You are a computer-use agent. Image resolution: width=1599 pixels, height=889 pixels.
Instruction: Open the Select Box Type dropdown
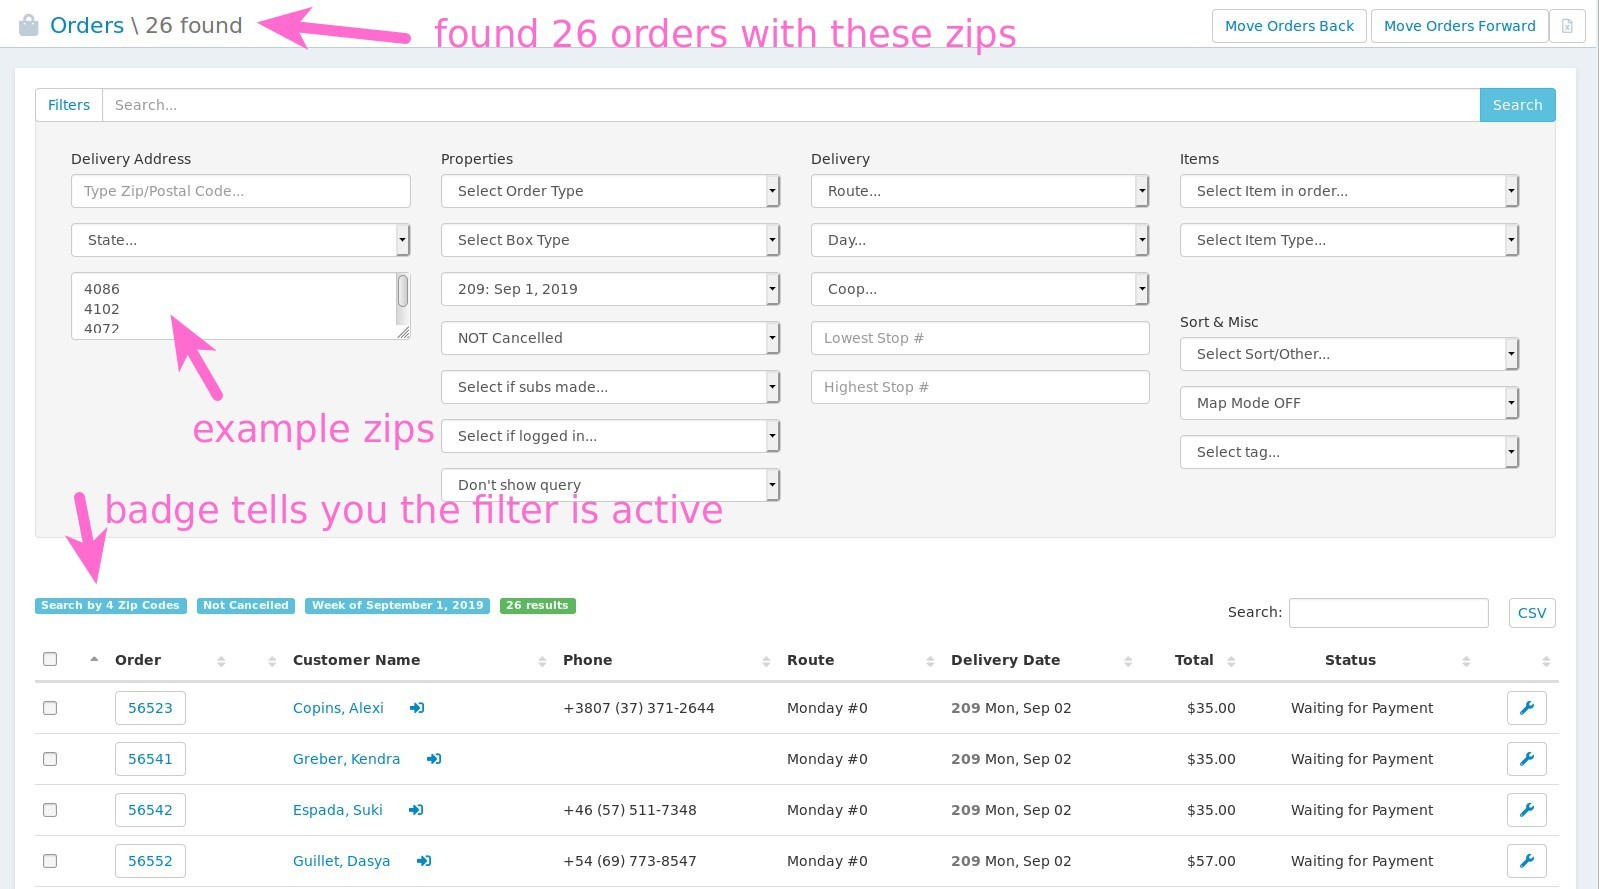point(610,240)
